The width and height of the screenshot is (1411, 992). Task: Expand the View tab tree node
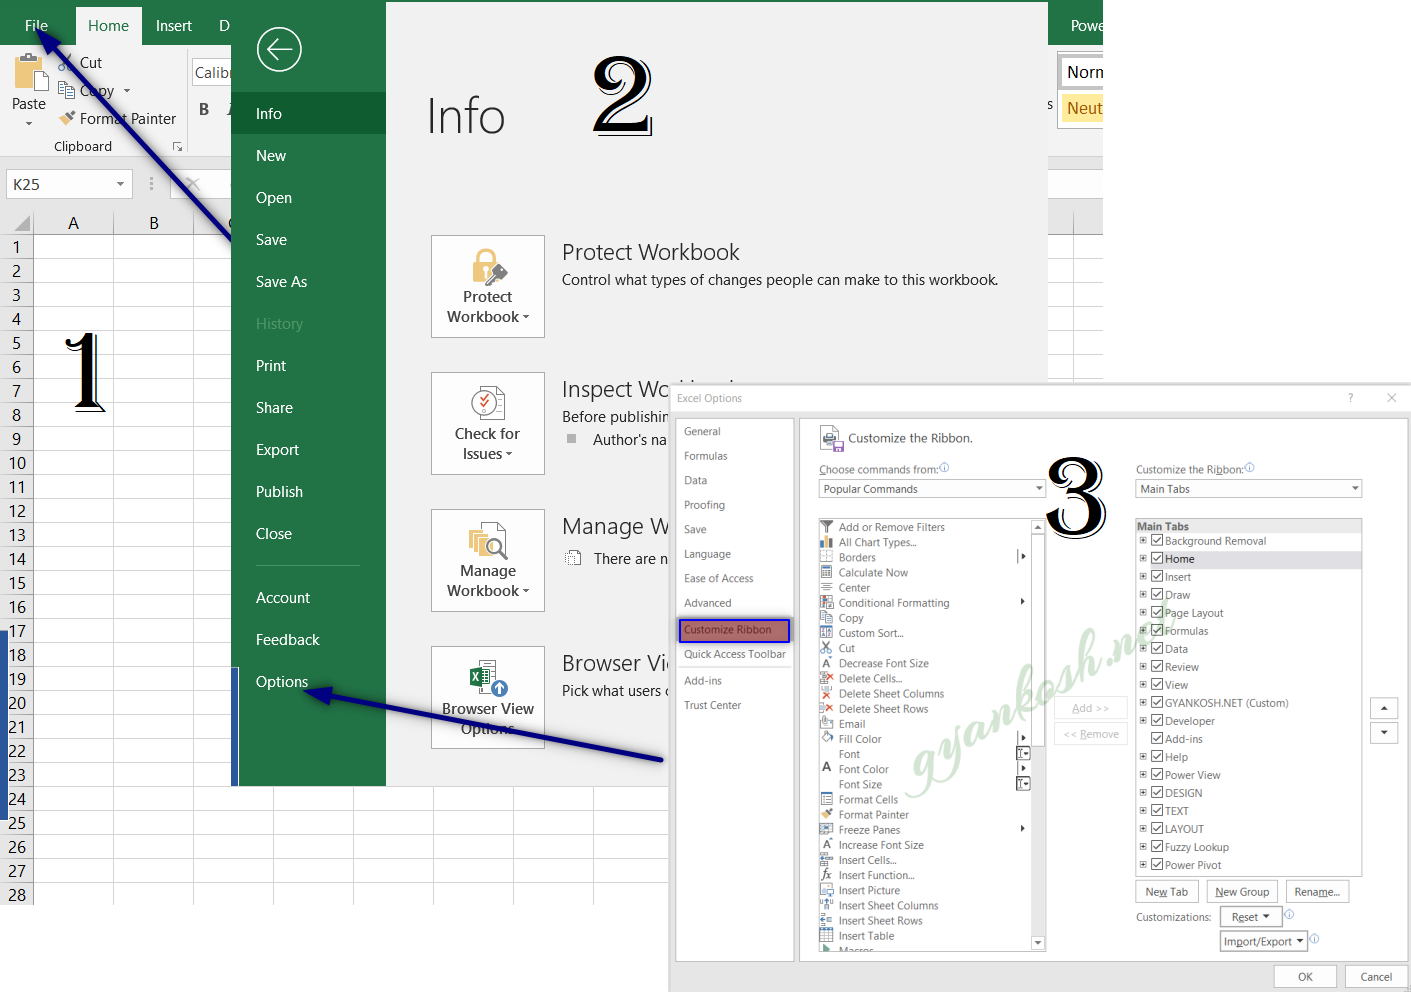pos(1143,685)
